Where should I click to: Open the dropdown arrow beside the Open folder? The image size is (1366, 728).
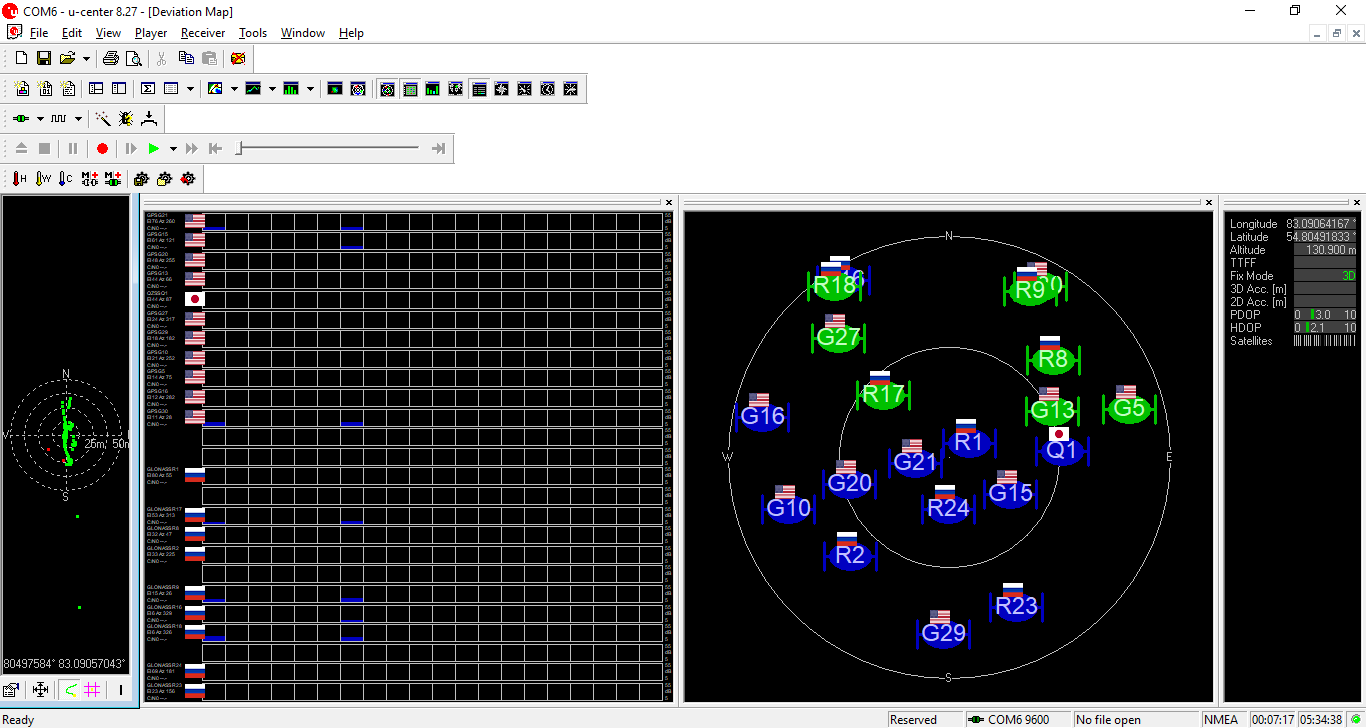[86, 59]
